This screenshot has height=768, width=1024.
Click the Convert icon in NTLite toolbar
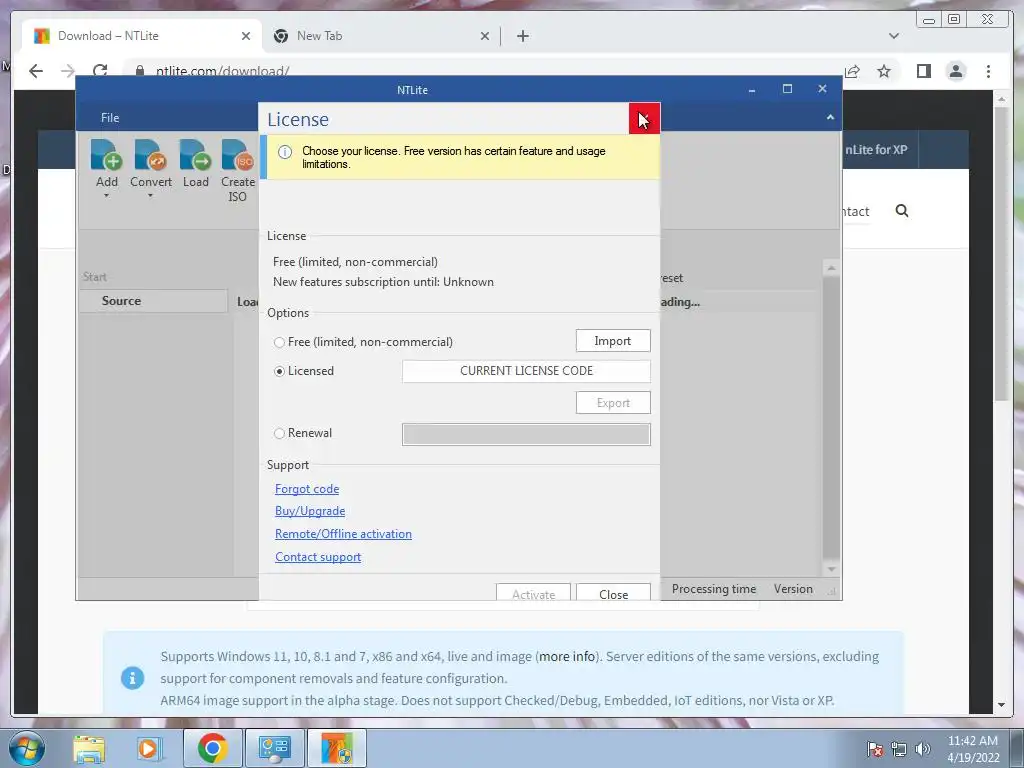tap(150, 155)
